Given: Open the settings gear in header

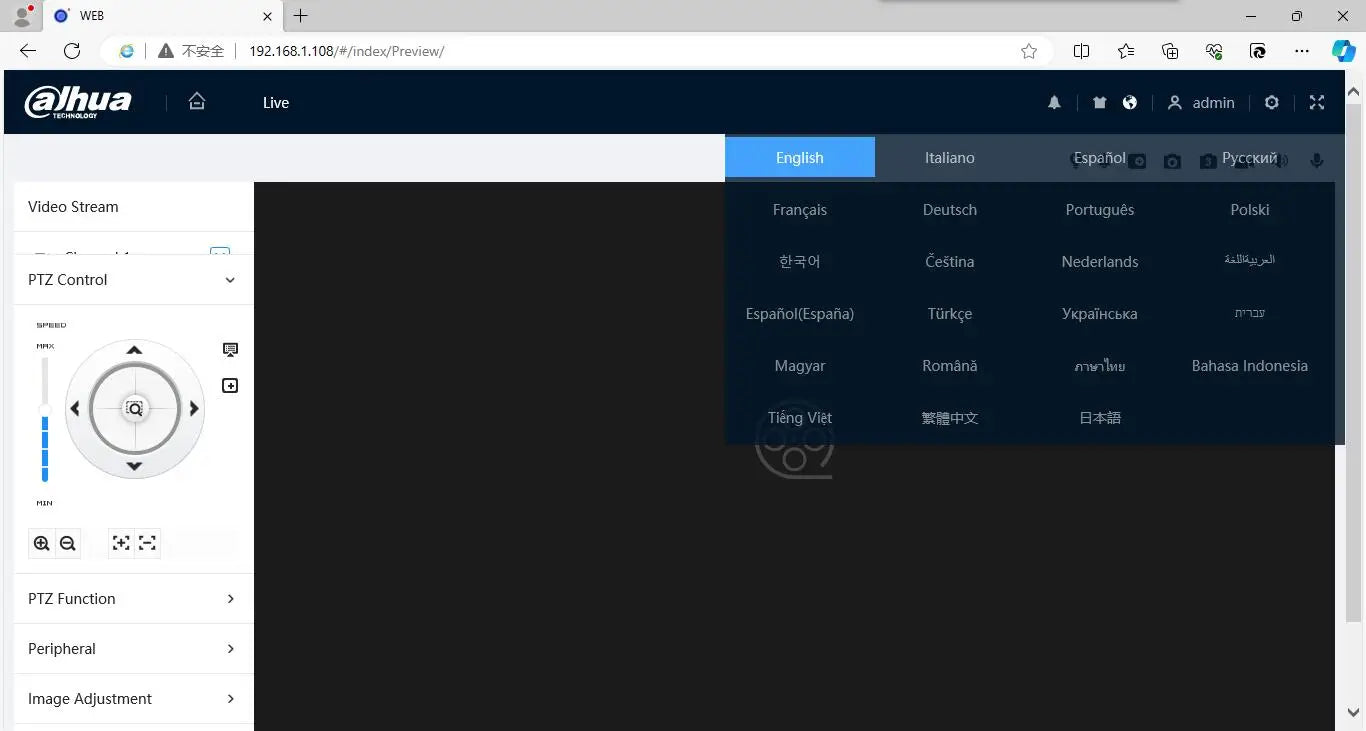Looking at the screenshot, I should pos(1271,102).
